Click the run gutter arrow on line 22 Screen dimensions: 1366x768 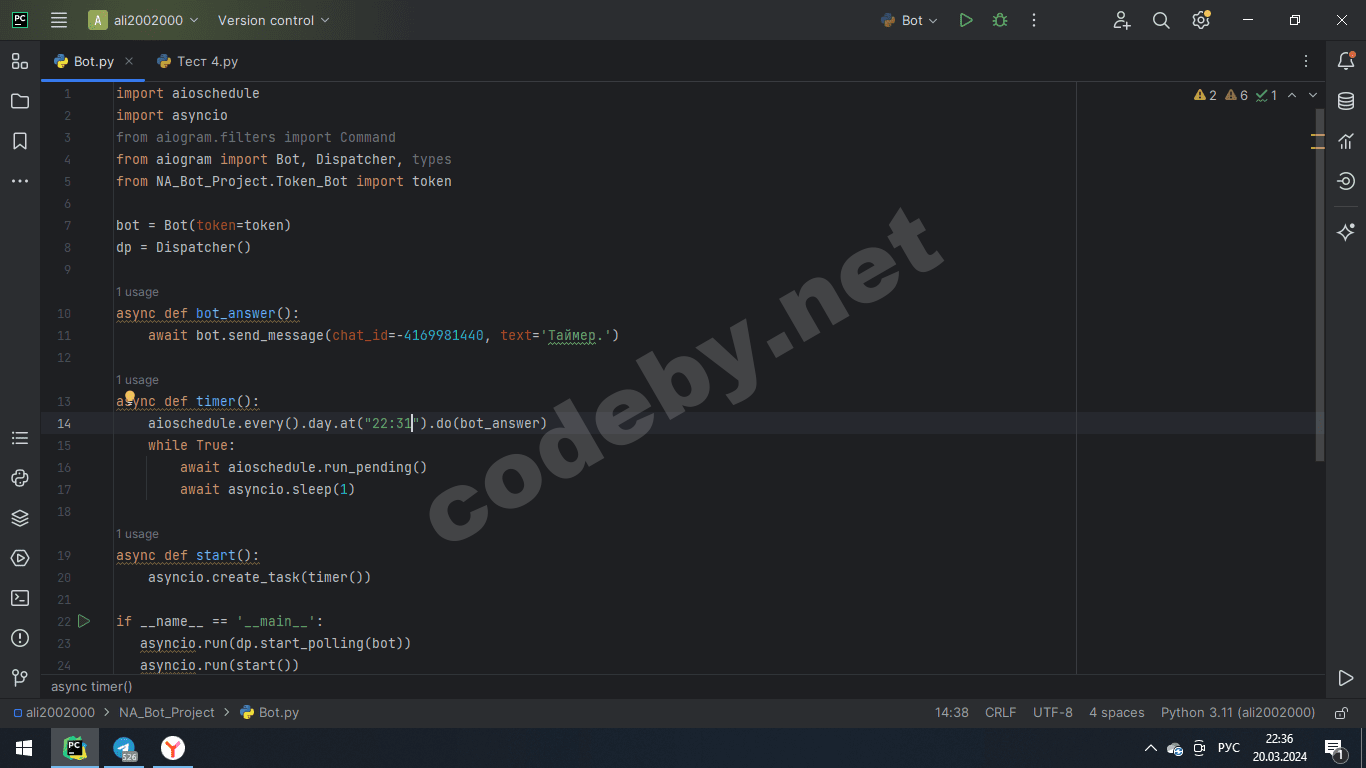(x=84, y=621)
